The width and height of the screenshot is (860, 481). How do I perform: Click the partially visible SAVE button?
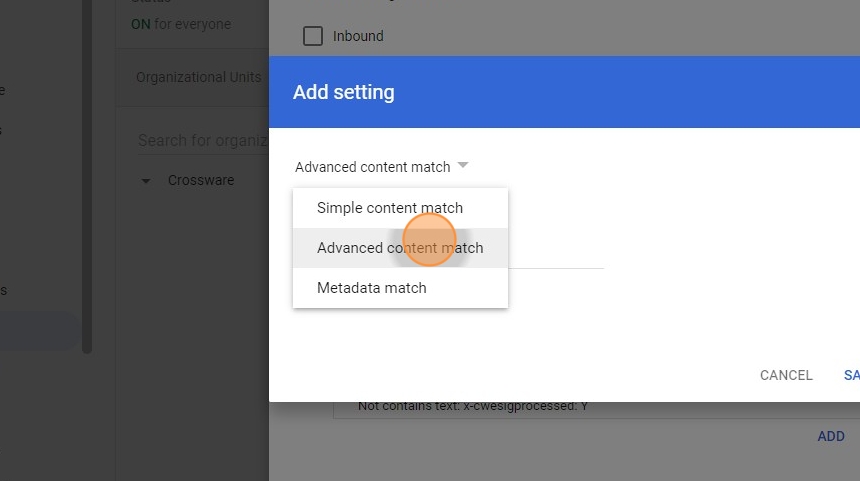(x=851, y=375)
